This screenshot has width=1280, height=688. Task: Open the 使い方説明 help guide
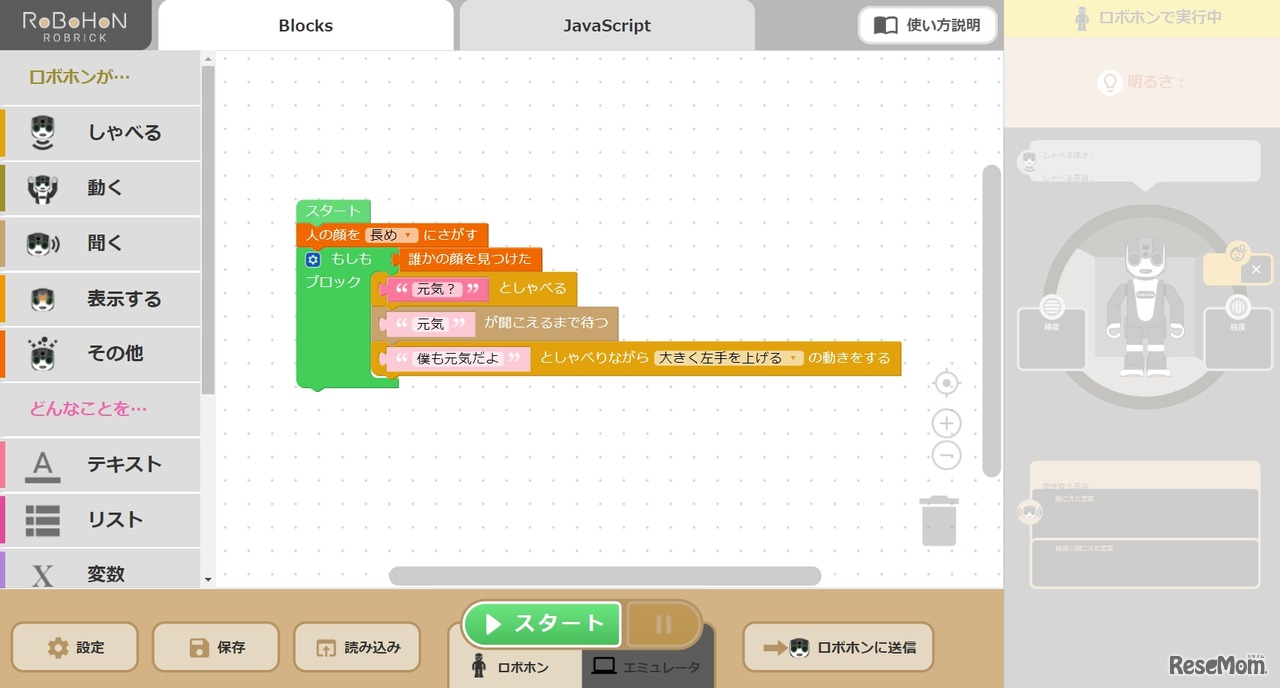pyautogui.click(x=927, y=25)
